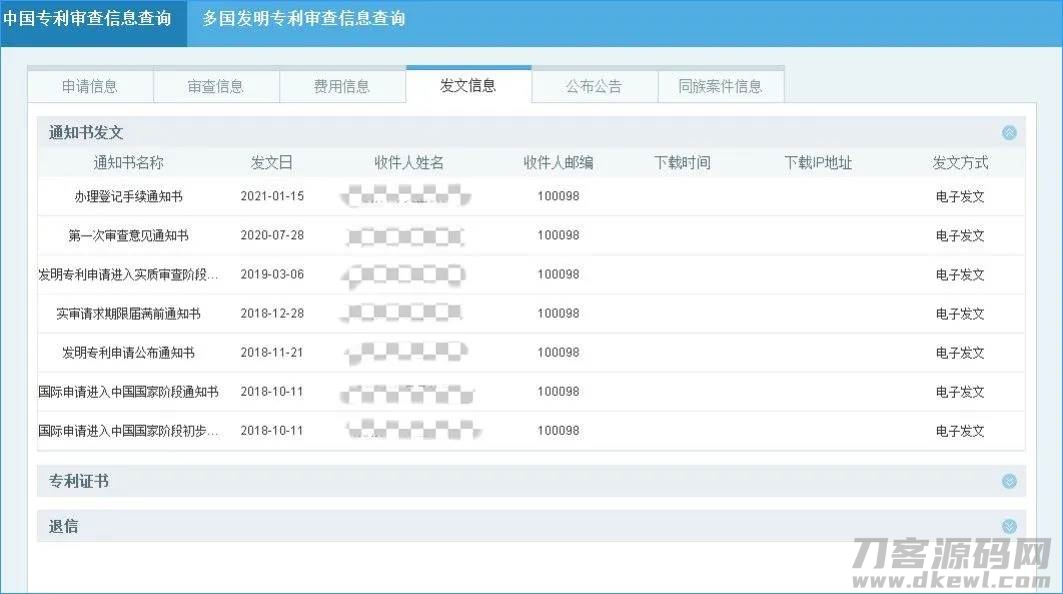
Task: Click the 通知书名称 column header
Action: point(126,162)
